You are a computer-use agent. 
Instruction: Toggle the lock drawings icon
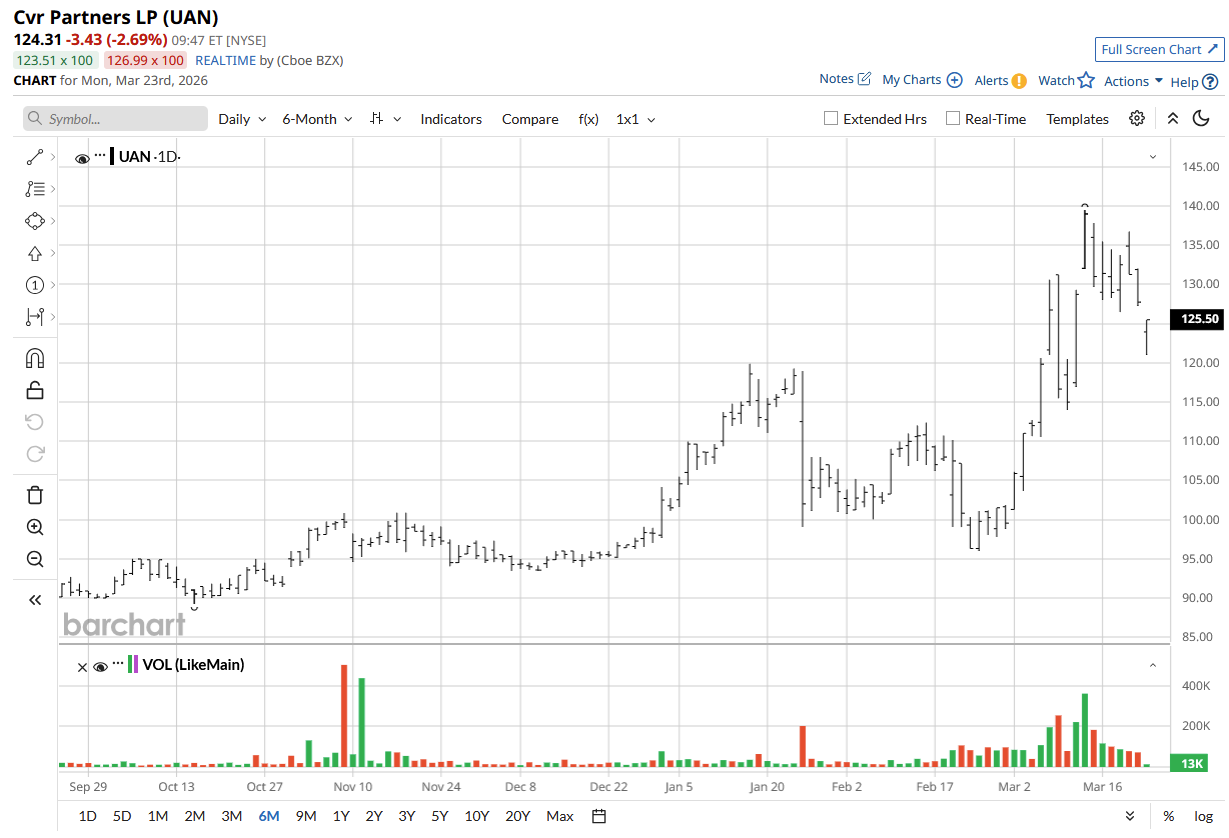(35, 389)
